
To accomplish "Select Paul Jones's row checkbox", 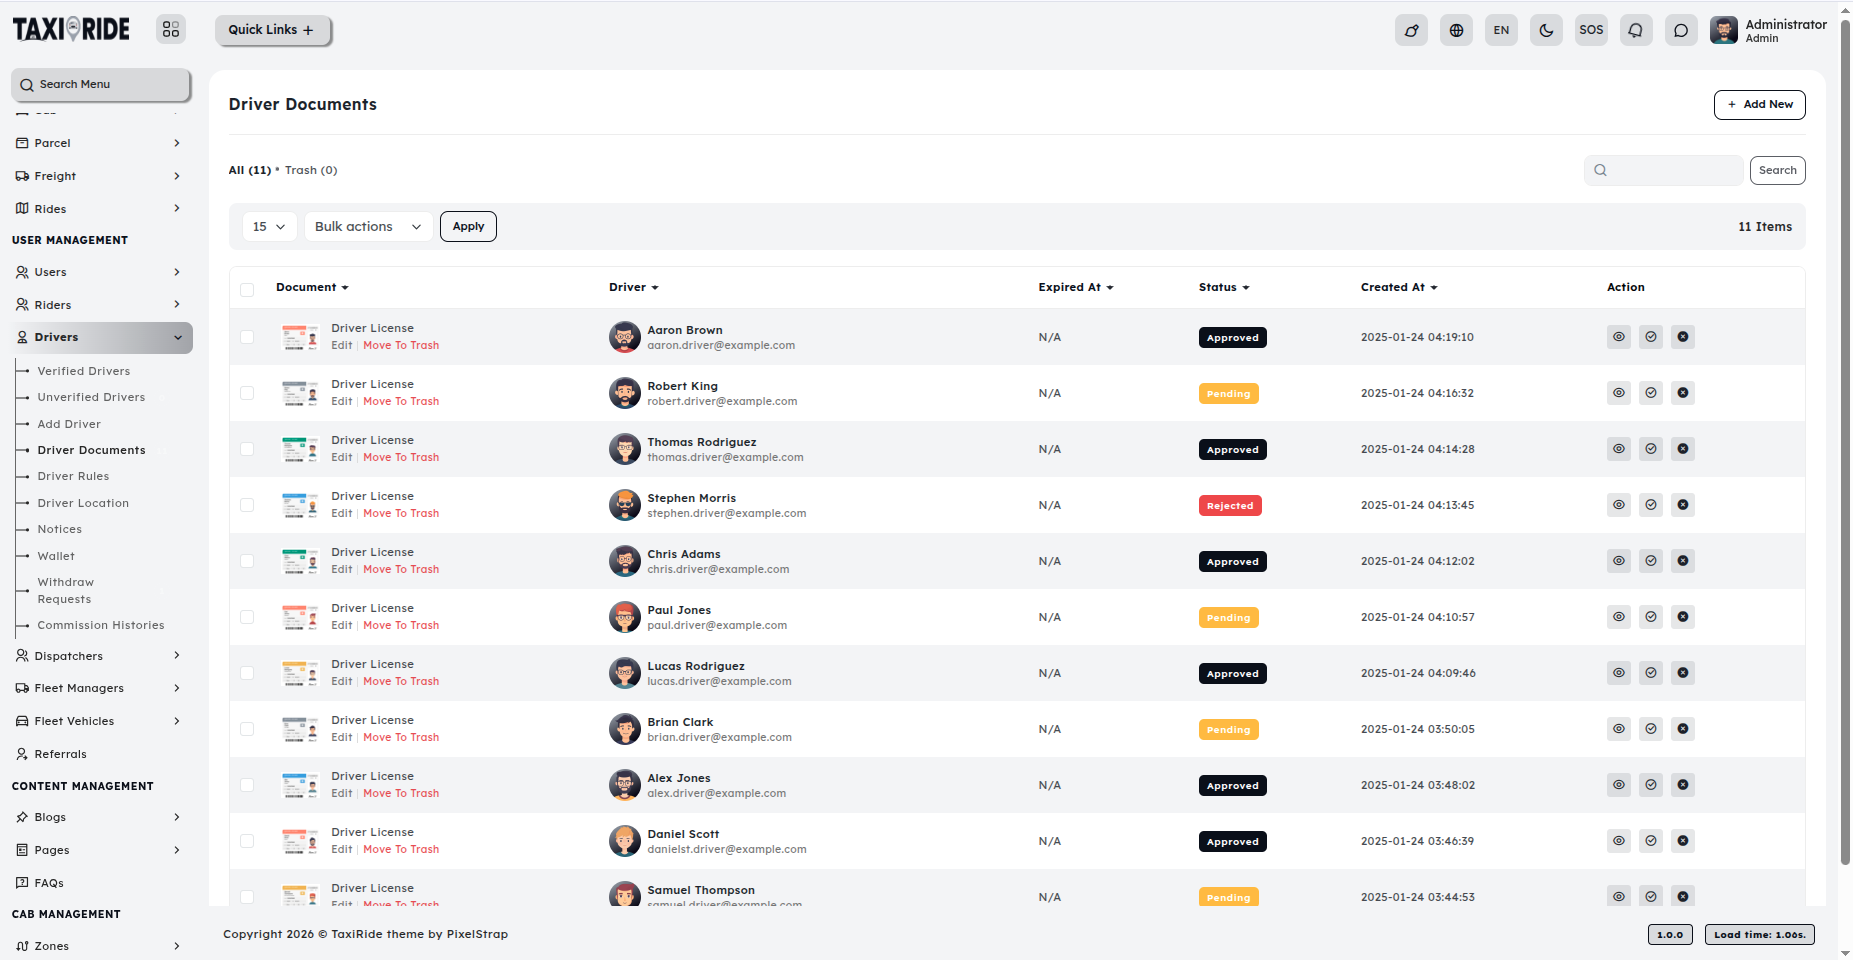I will click(x=247, y=617).
